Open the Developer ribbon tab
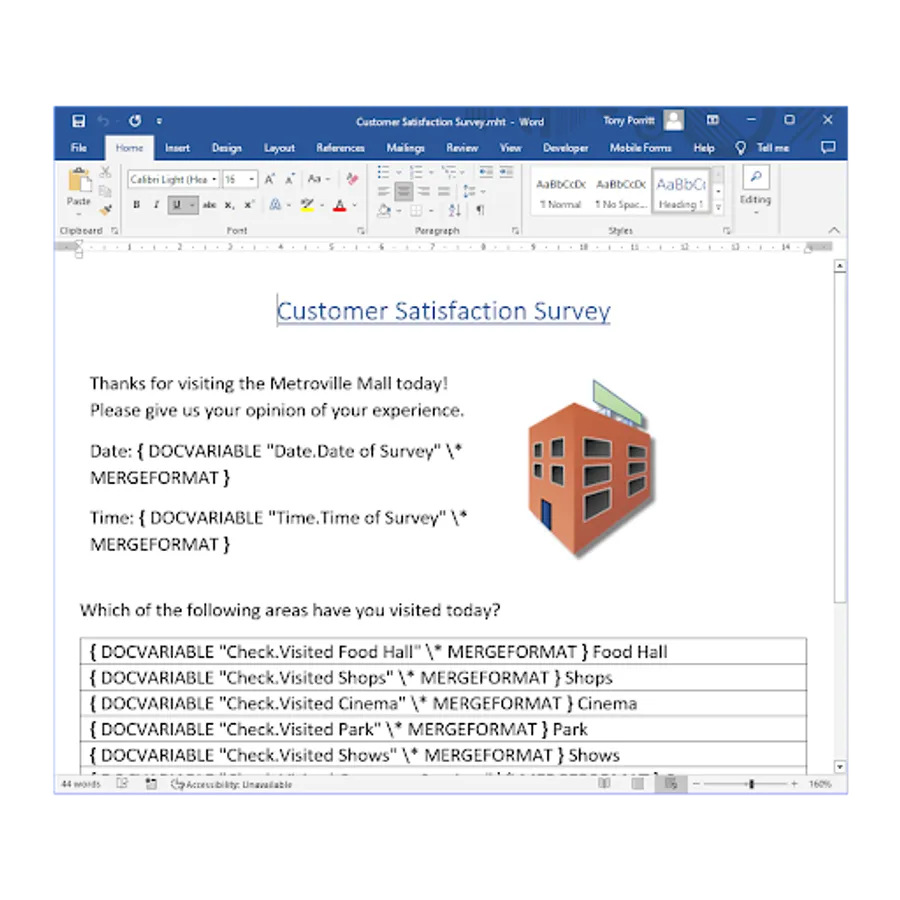Screen dimensions: 900x900 tap(566, 147)
